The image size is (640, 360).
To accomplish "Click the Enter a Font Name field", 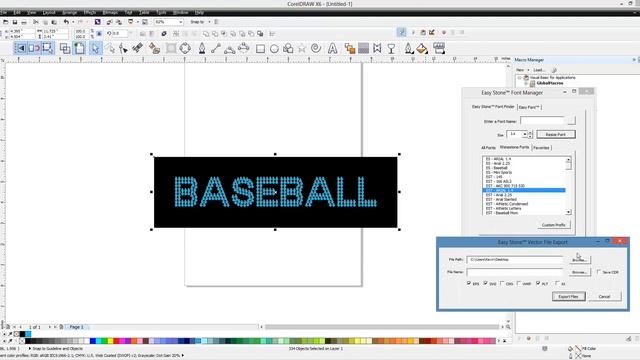I will click(x=542, y=121).
